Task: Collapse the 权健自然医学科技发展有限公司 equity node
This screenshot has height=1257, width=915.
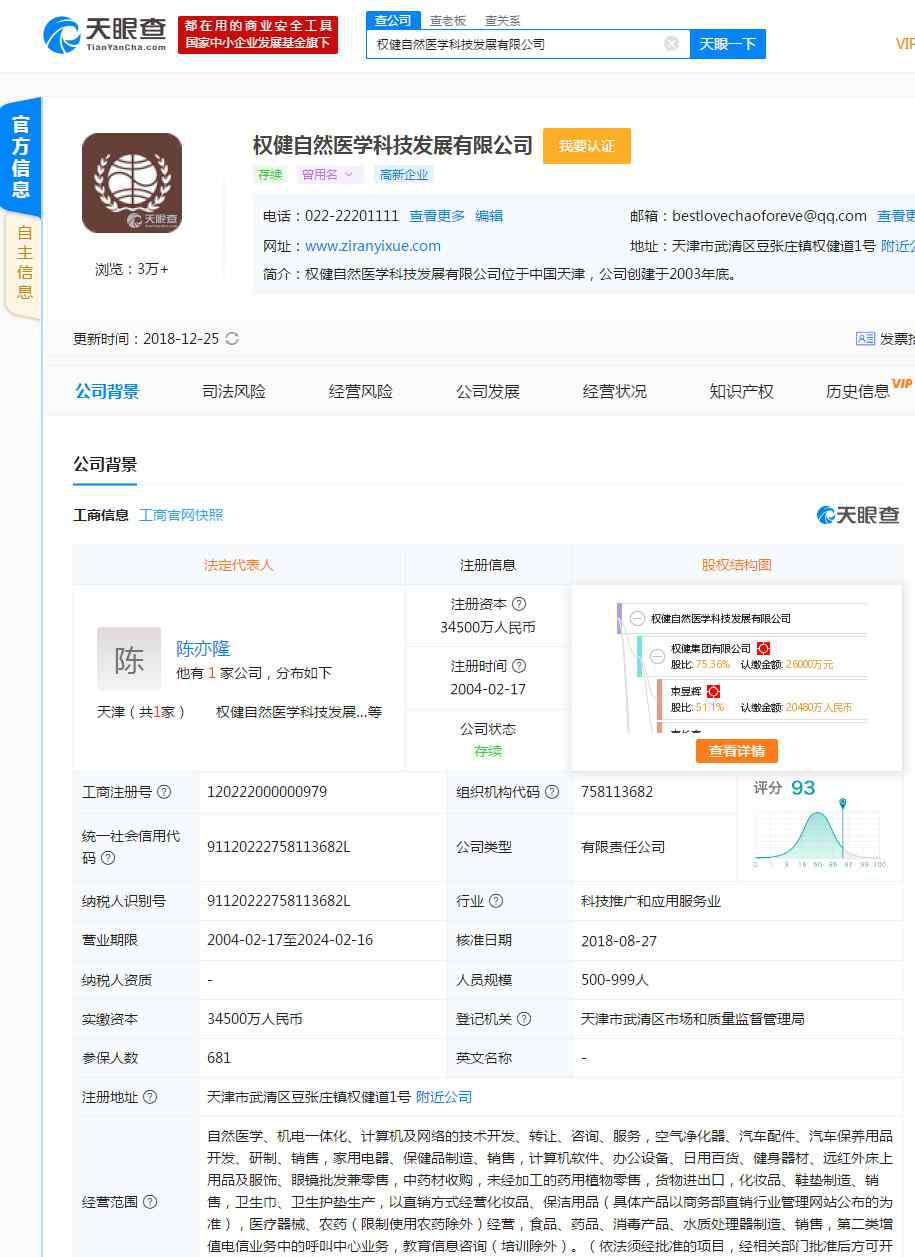Action: pyautogui.click(x=637, y=618)
